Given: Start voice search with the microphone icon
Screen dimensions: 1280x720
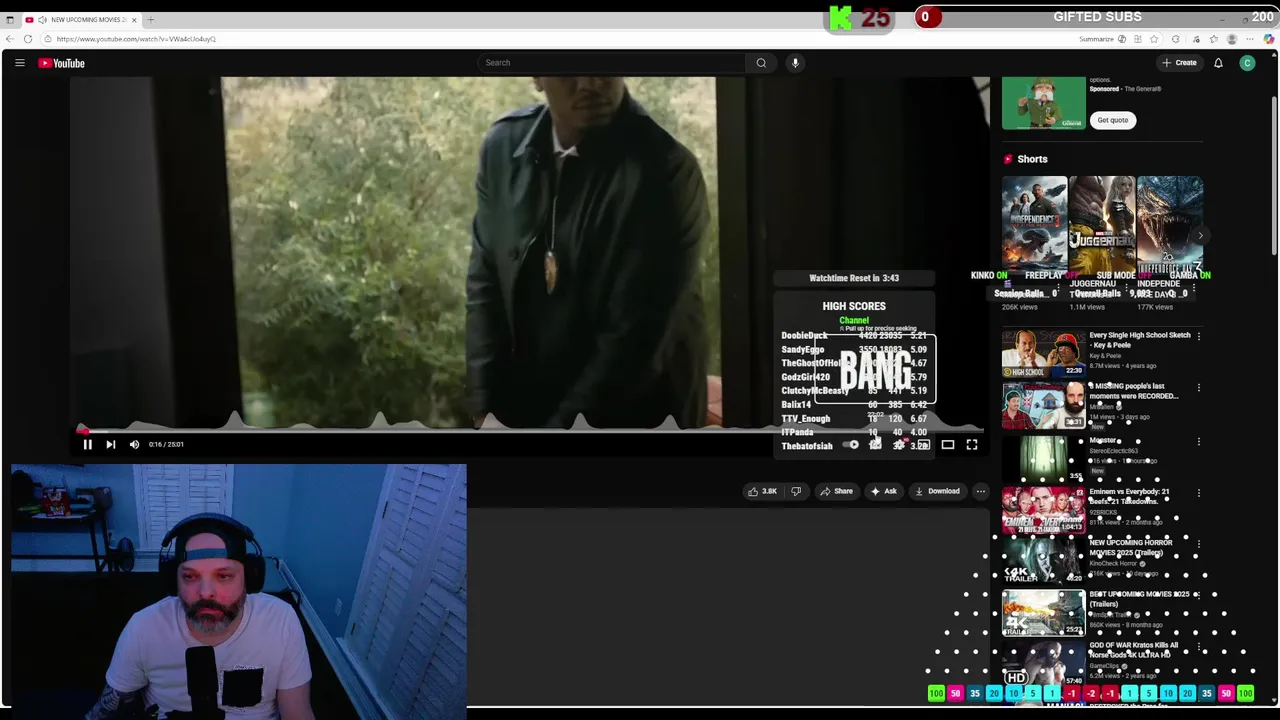Looking at the screenshot, I should [795, 63].
